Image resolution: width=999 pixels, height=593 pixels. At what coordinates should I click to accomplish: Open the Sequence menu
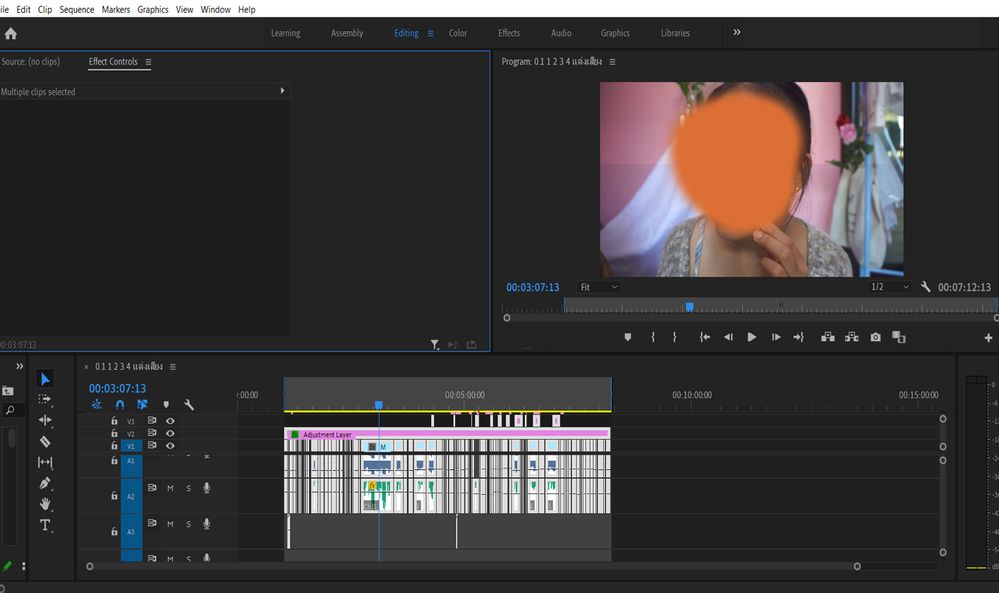click(76, 9)
